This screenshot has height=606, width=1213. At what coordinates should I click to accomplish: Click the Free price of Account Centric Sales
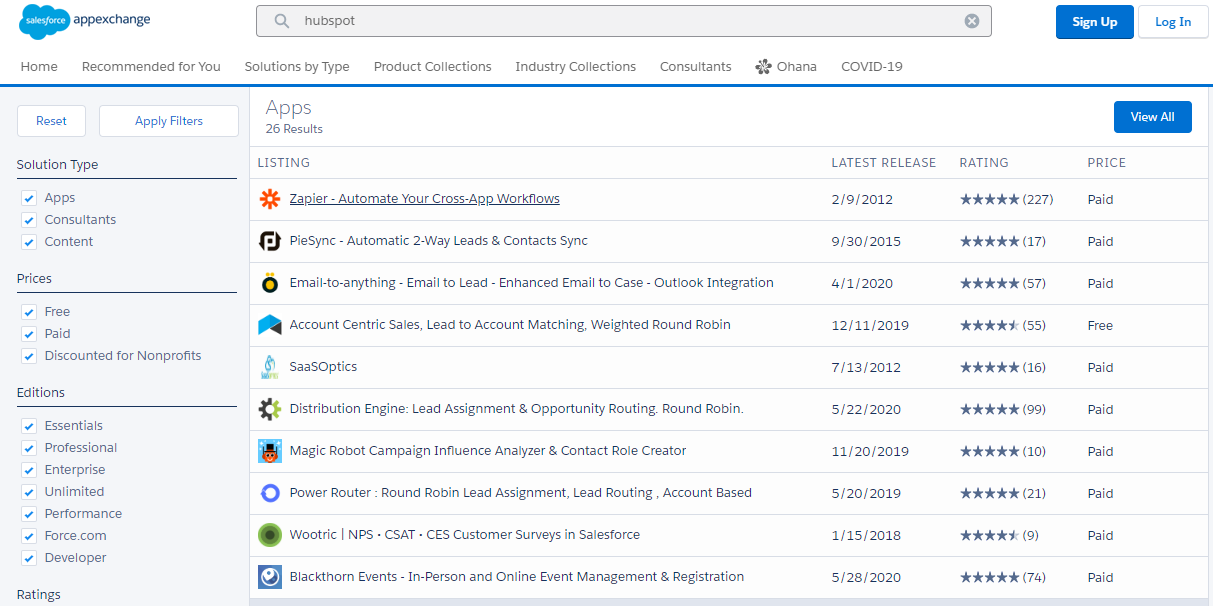click(x=1100, y=325)
